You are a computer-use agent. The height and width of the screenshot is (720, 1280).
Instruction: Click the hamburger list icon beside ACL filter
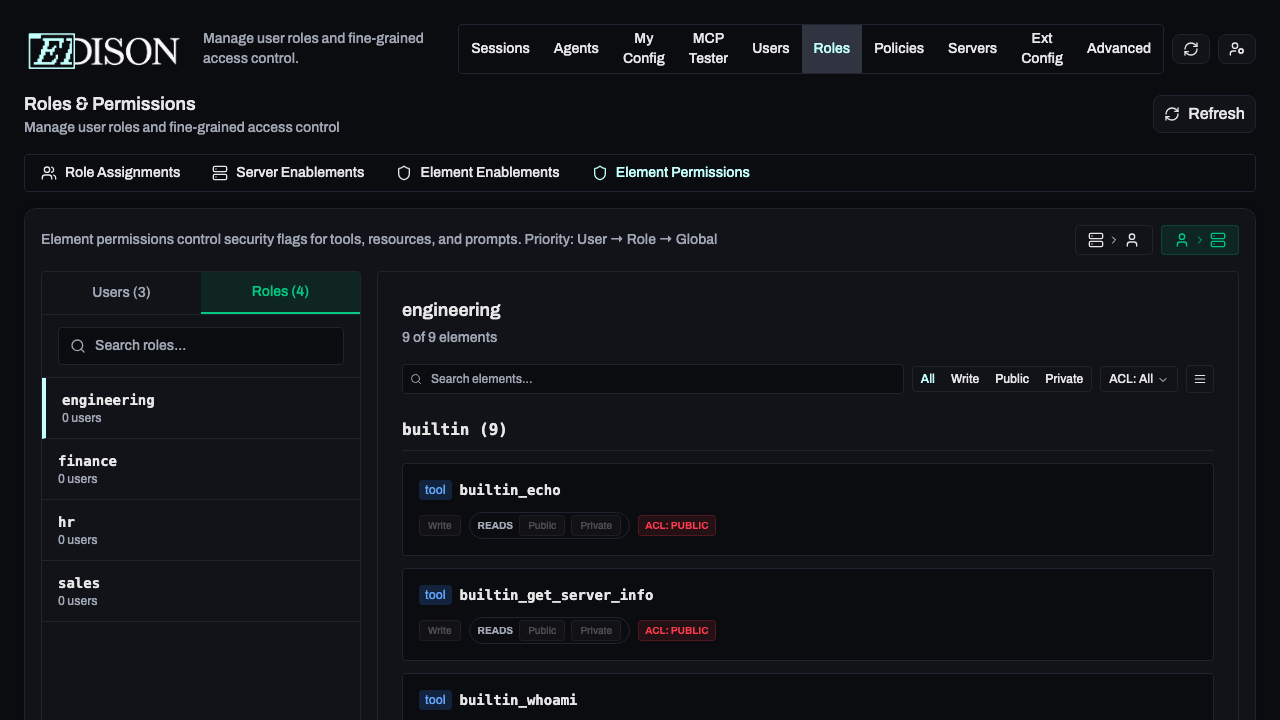click(1199, 378)
